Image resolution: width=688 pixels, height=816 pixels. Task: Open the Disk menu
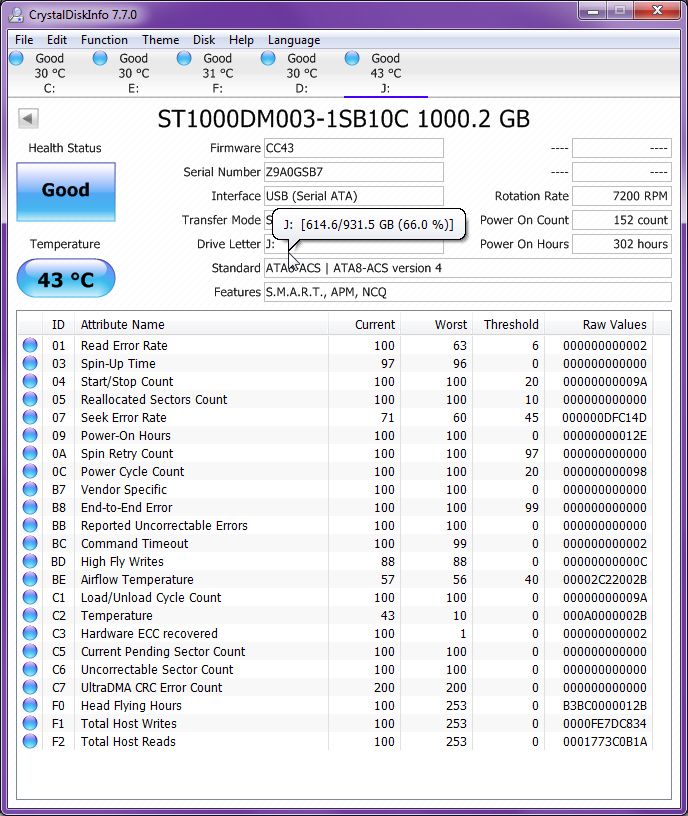point(204,40)
